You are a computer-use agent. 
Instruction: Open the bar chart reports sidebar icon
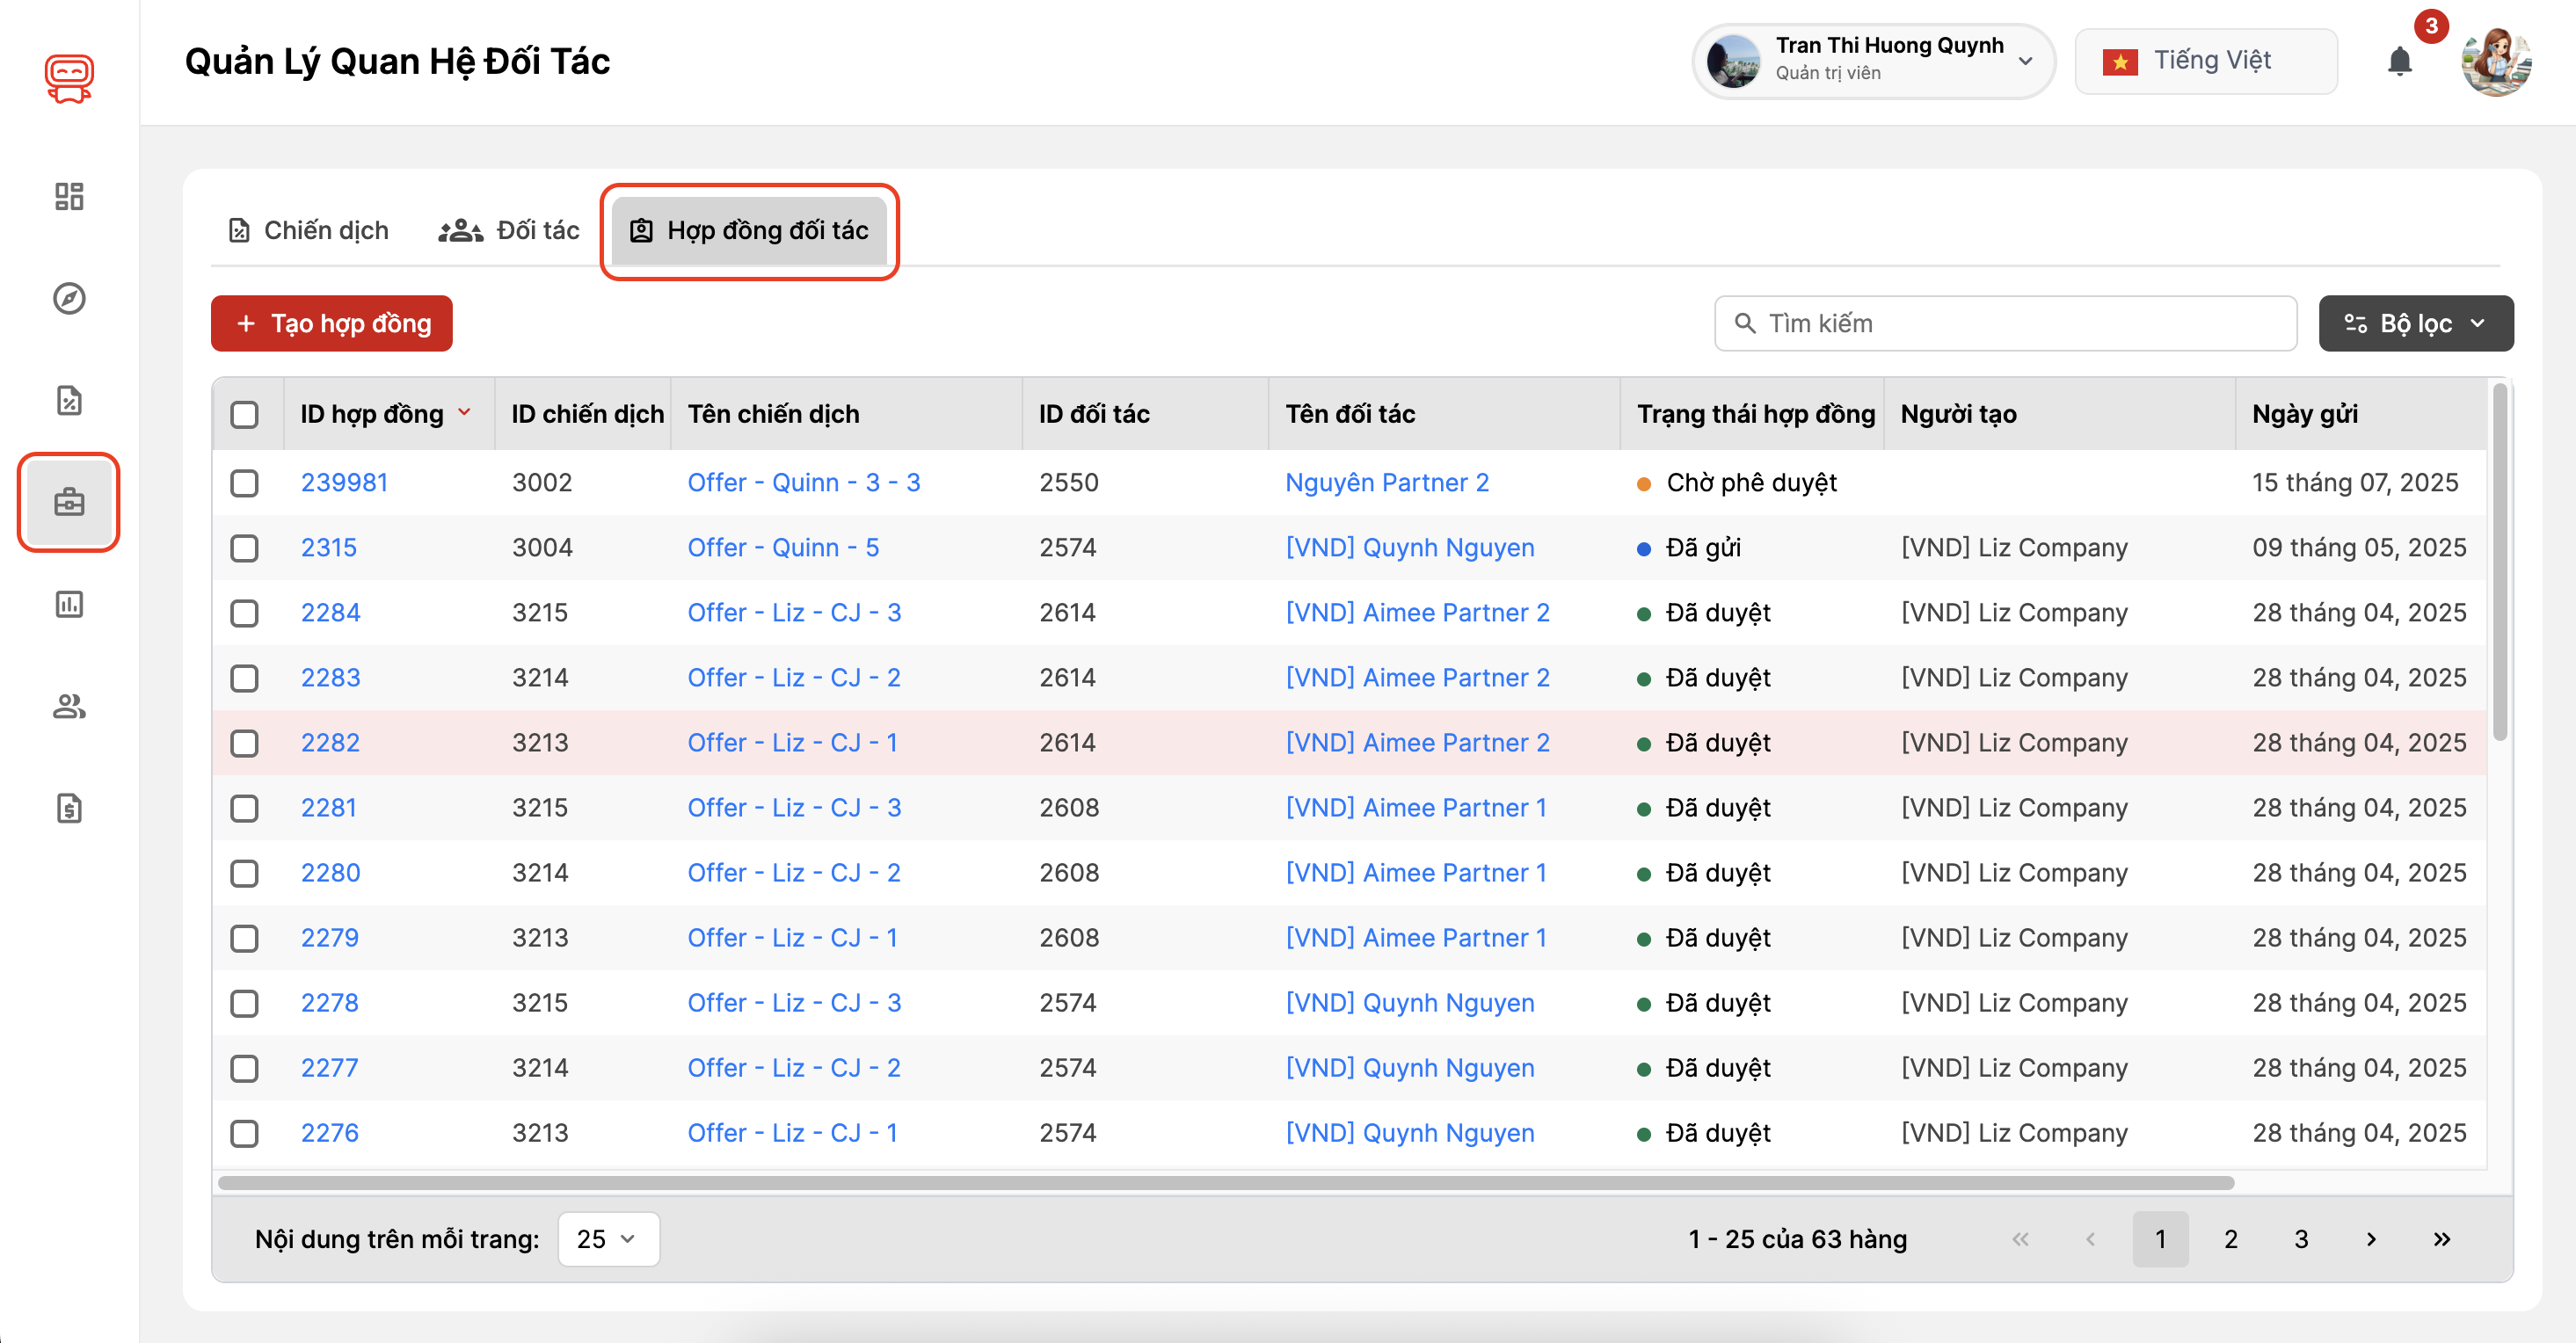pos(69,604)
